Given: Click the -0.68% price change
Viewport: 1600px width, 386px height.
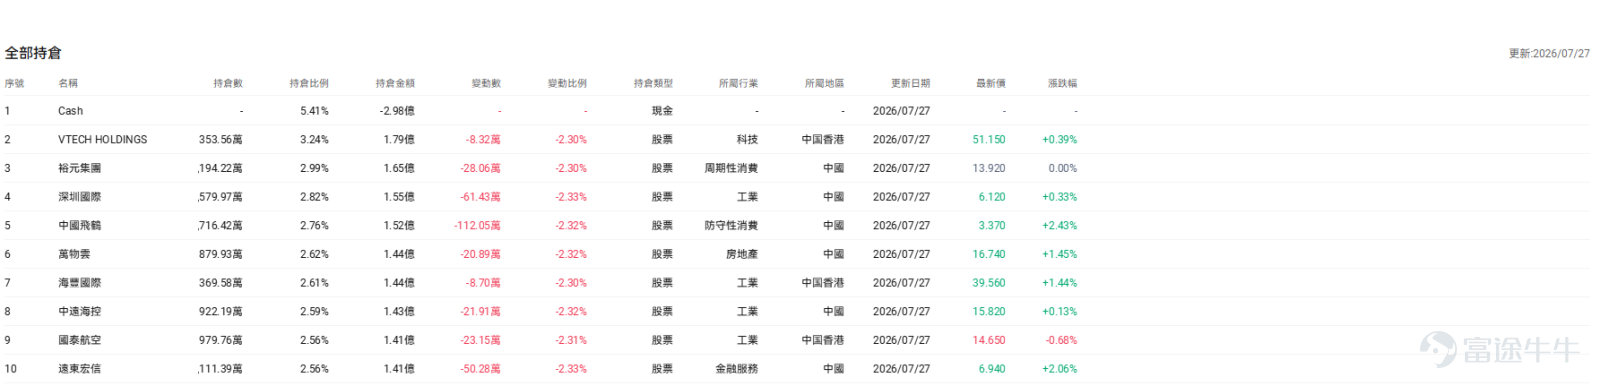Looking at the screenshot, I should click(1061, 340).
